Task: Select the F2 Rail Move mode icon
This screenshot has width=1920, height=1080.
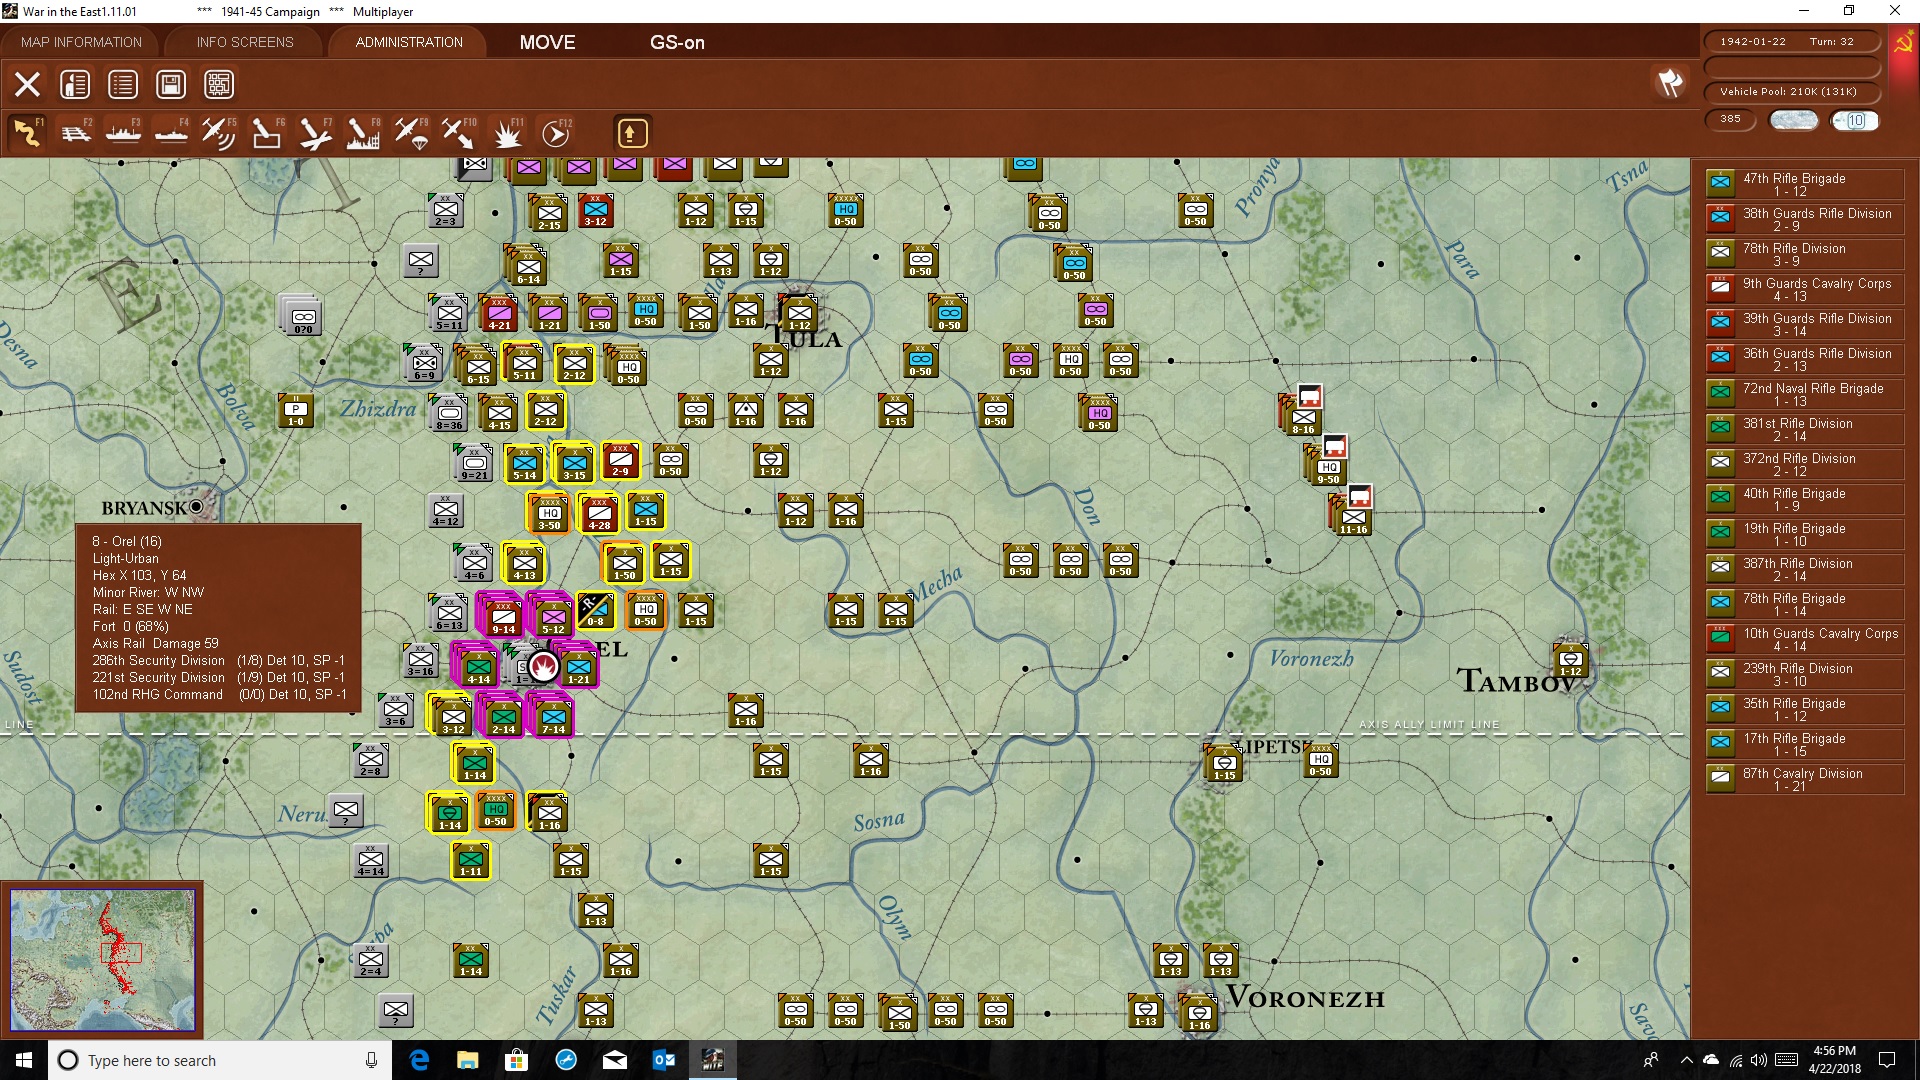Action: (x=75, y=133)
